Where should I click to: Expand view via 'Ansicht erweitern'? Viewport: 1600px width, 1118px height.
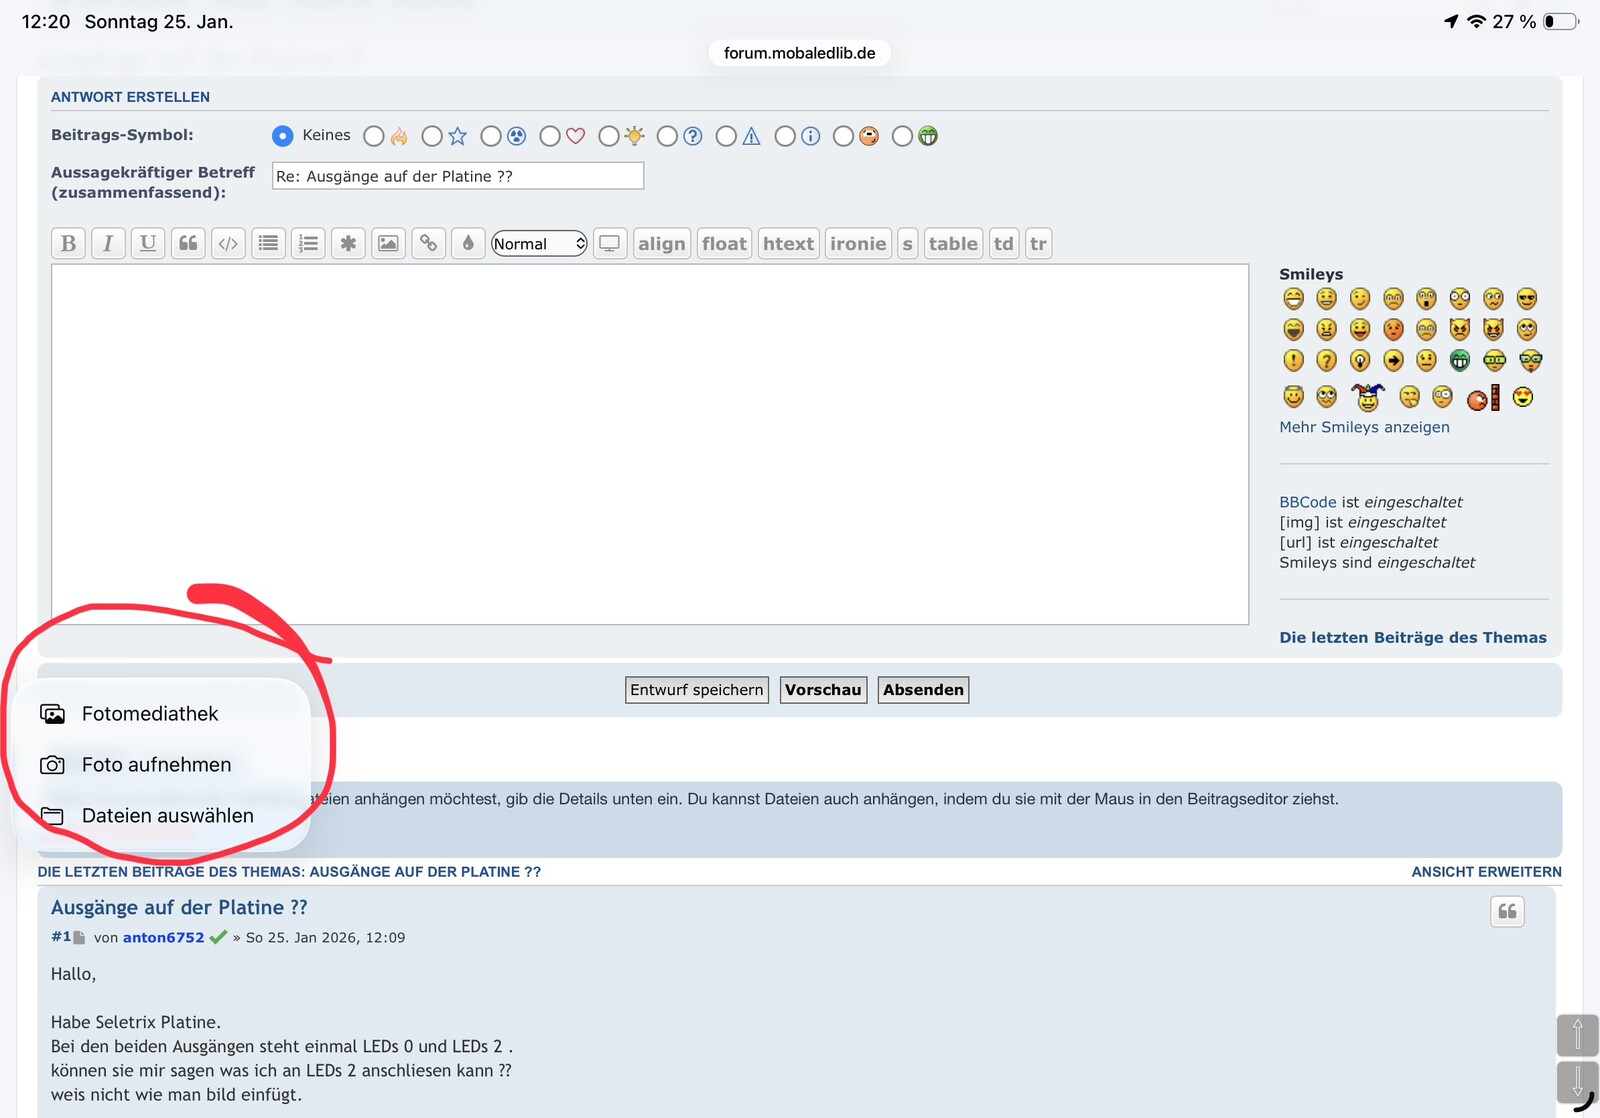pos(1486,872)
